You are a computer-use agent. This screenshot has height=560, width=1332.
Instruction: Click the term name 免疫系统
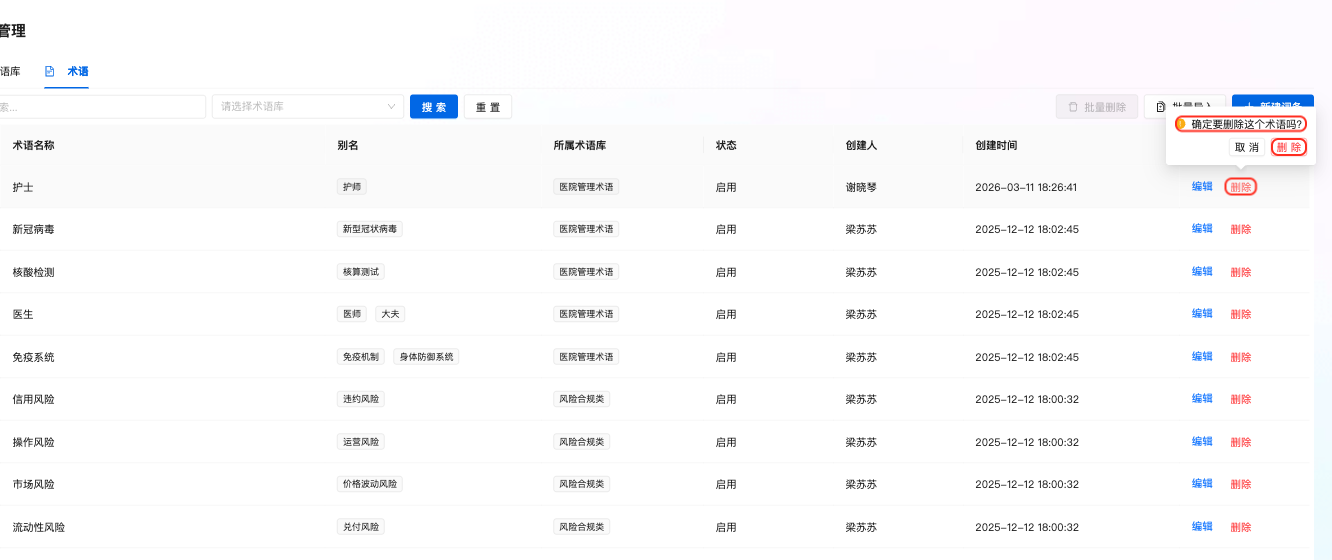click(x=33, y=357)
